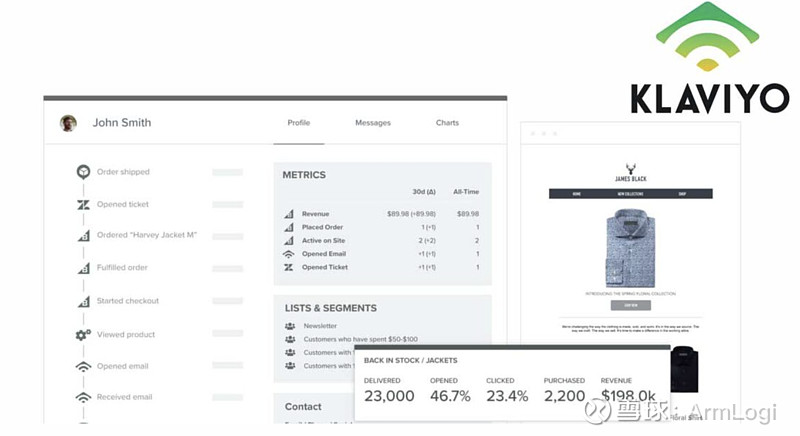Click the $89.98 (+89.98) revenue value
The image size is (800, 436).
(x=411, y=214)
